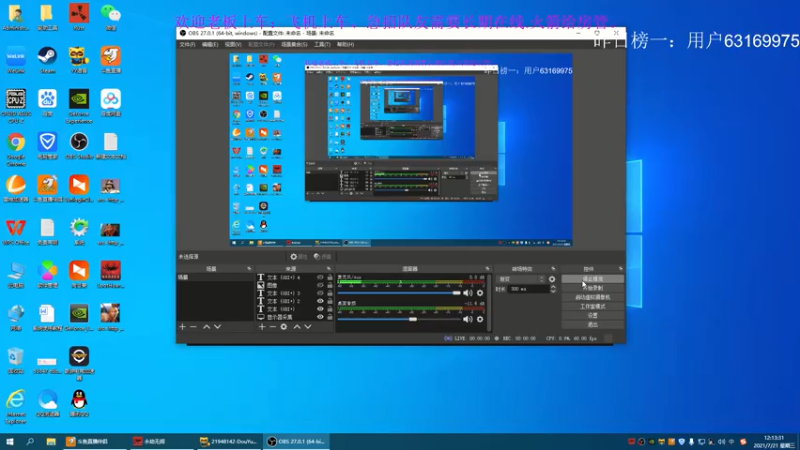Open the CPU-Z desktop icon
The height and width of the screenshot is (450, 800).
(16, 106)
